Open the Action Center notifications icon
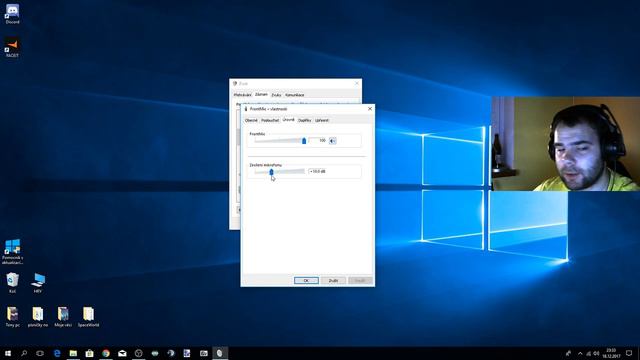This screenshot has height=360, width=640. point(629,353)
